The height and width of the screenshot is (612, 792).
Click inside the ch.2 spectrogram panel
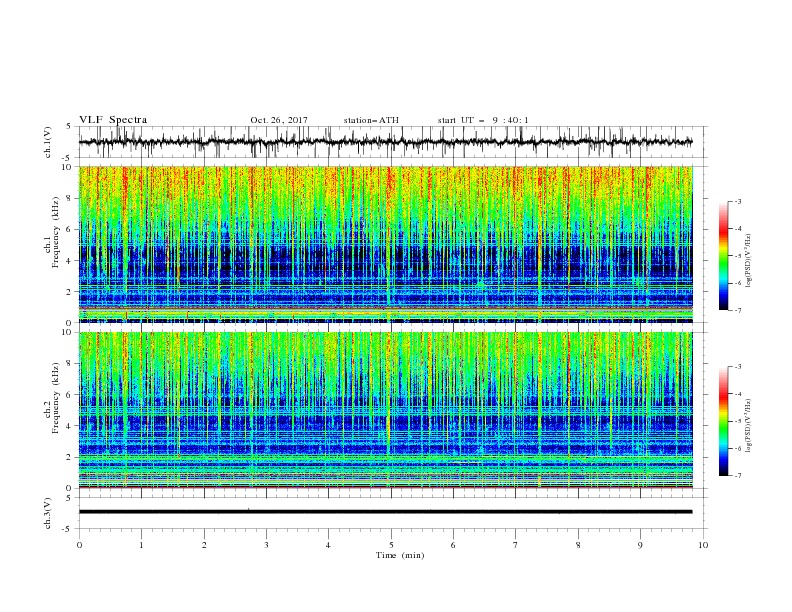pyautogui.click(x=386, y=410)
